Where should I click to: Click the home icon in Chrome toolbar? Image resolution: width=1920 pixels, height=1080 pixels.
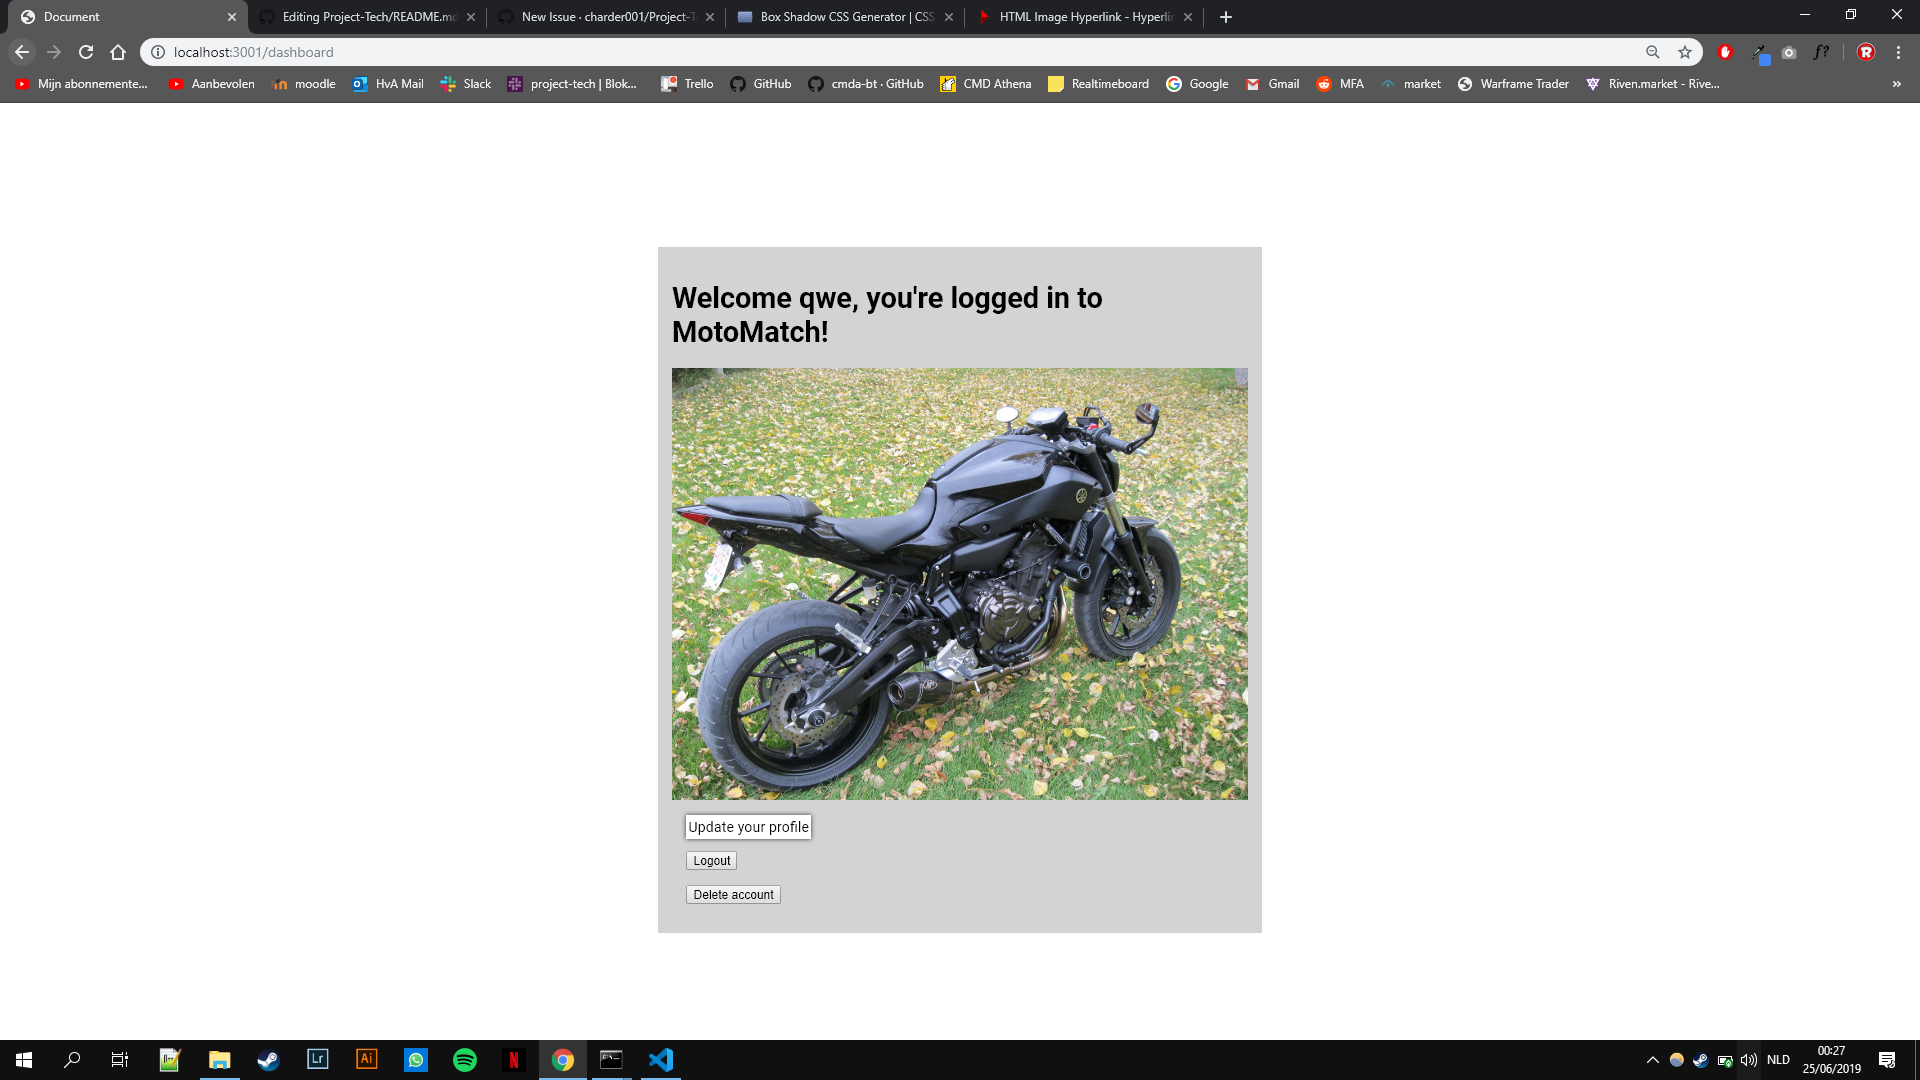[118, 52]
